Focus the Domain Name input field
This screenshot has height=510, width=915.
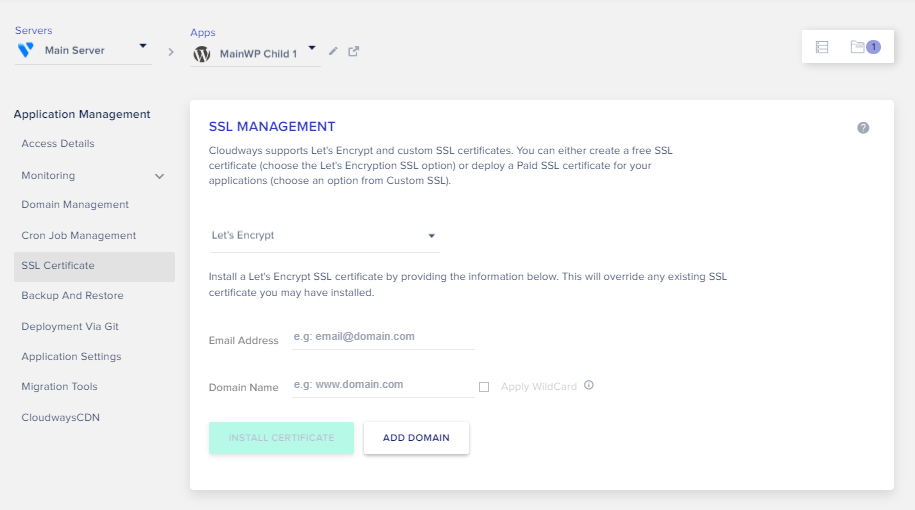click(383, 385)
